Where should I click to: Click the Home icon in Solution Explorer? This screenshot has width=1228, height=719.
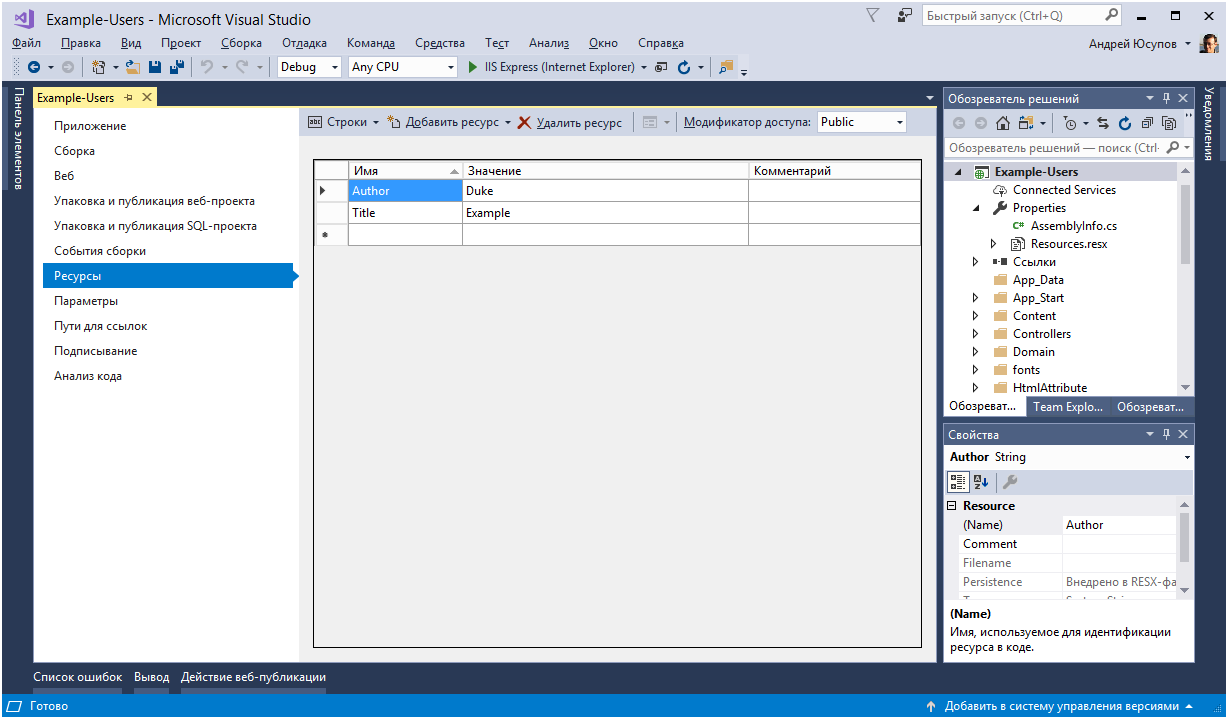click(x=1003, y=123)
